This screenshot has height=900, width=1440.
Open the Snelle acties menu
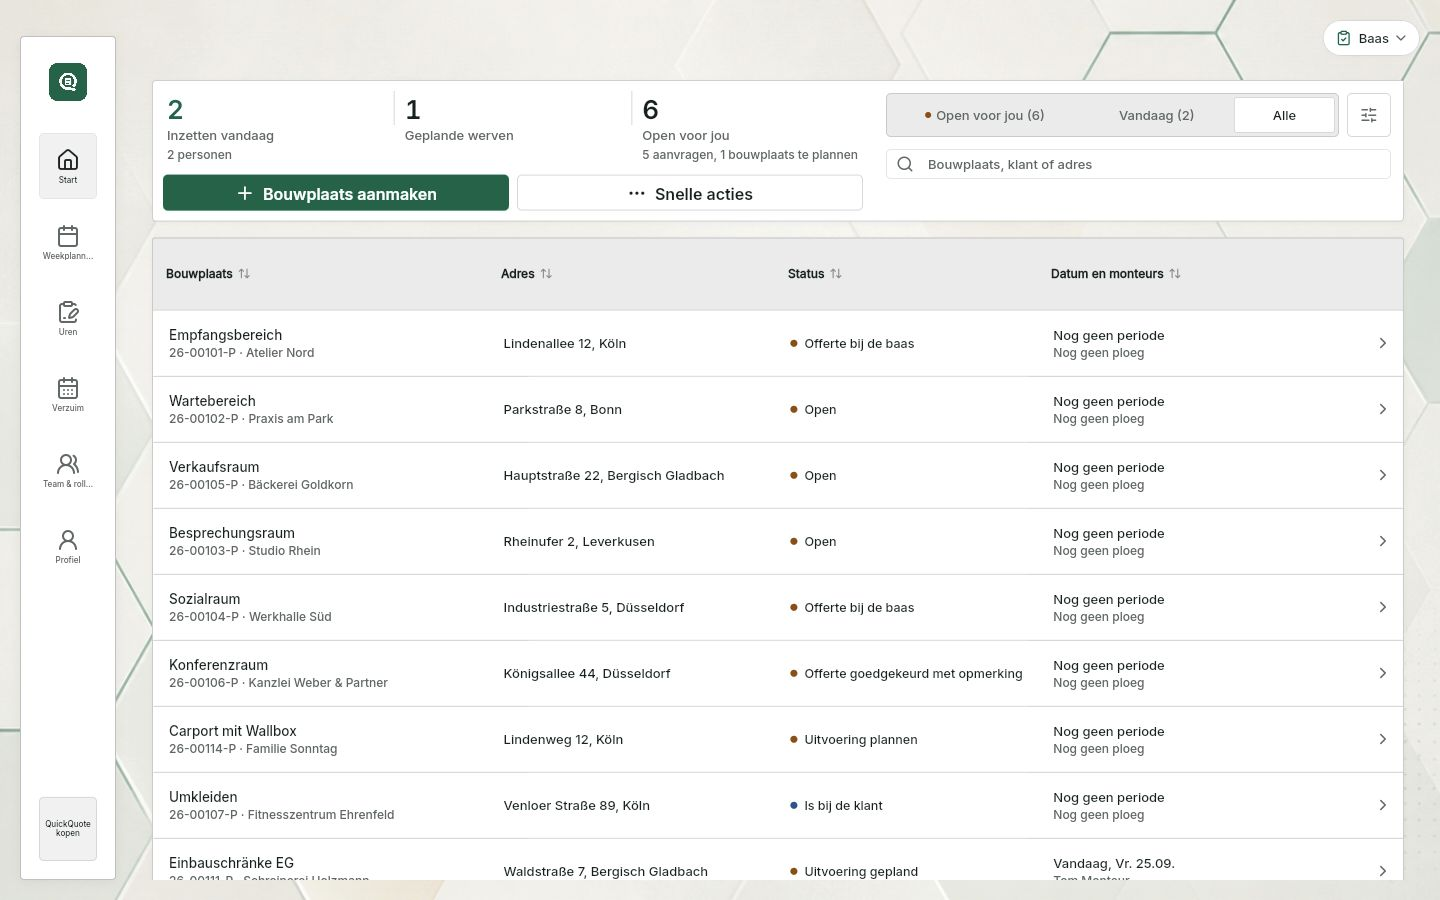(x=690, y=193)
